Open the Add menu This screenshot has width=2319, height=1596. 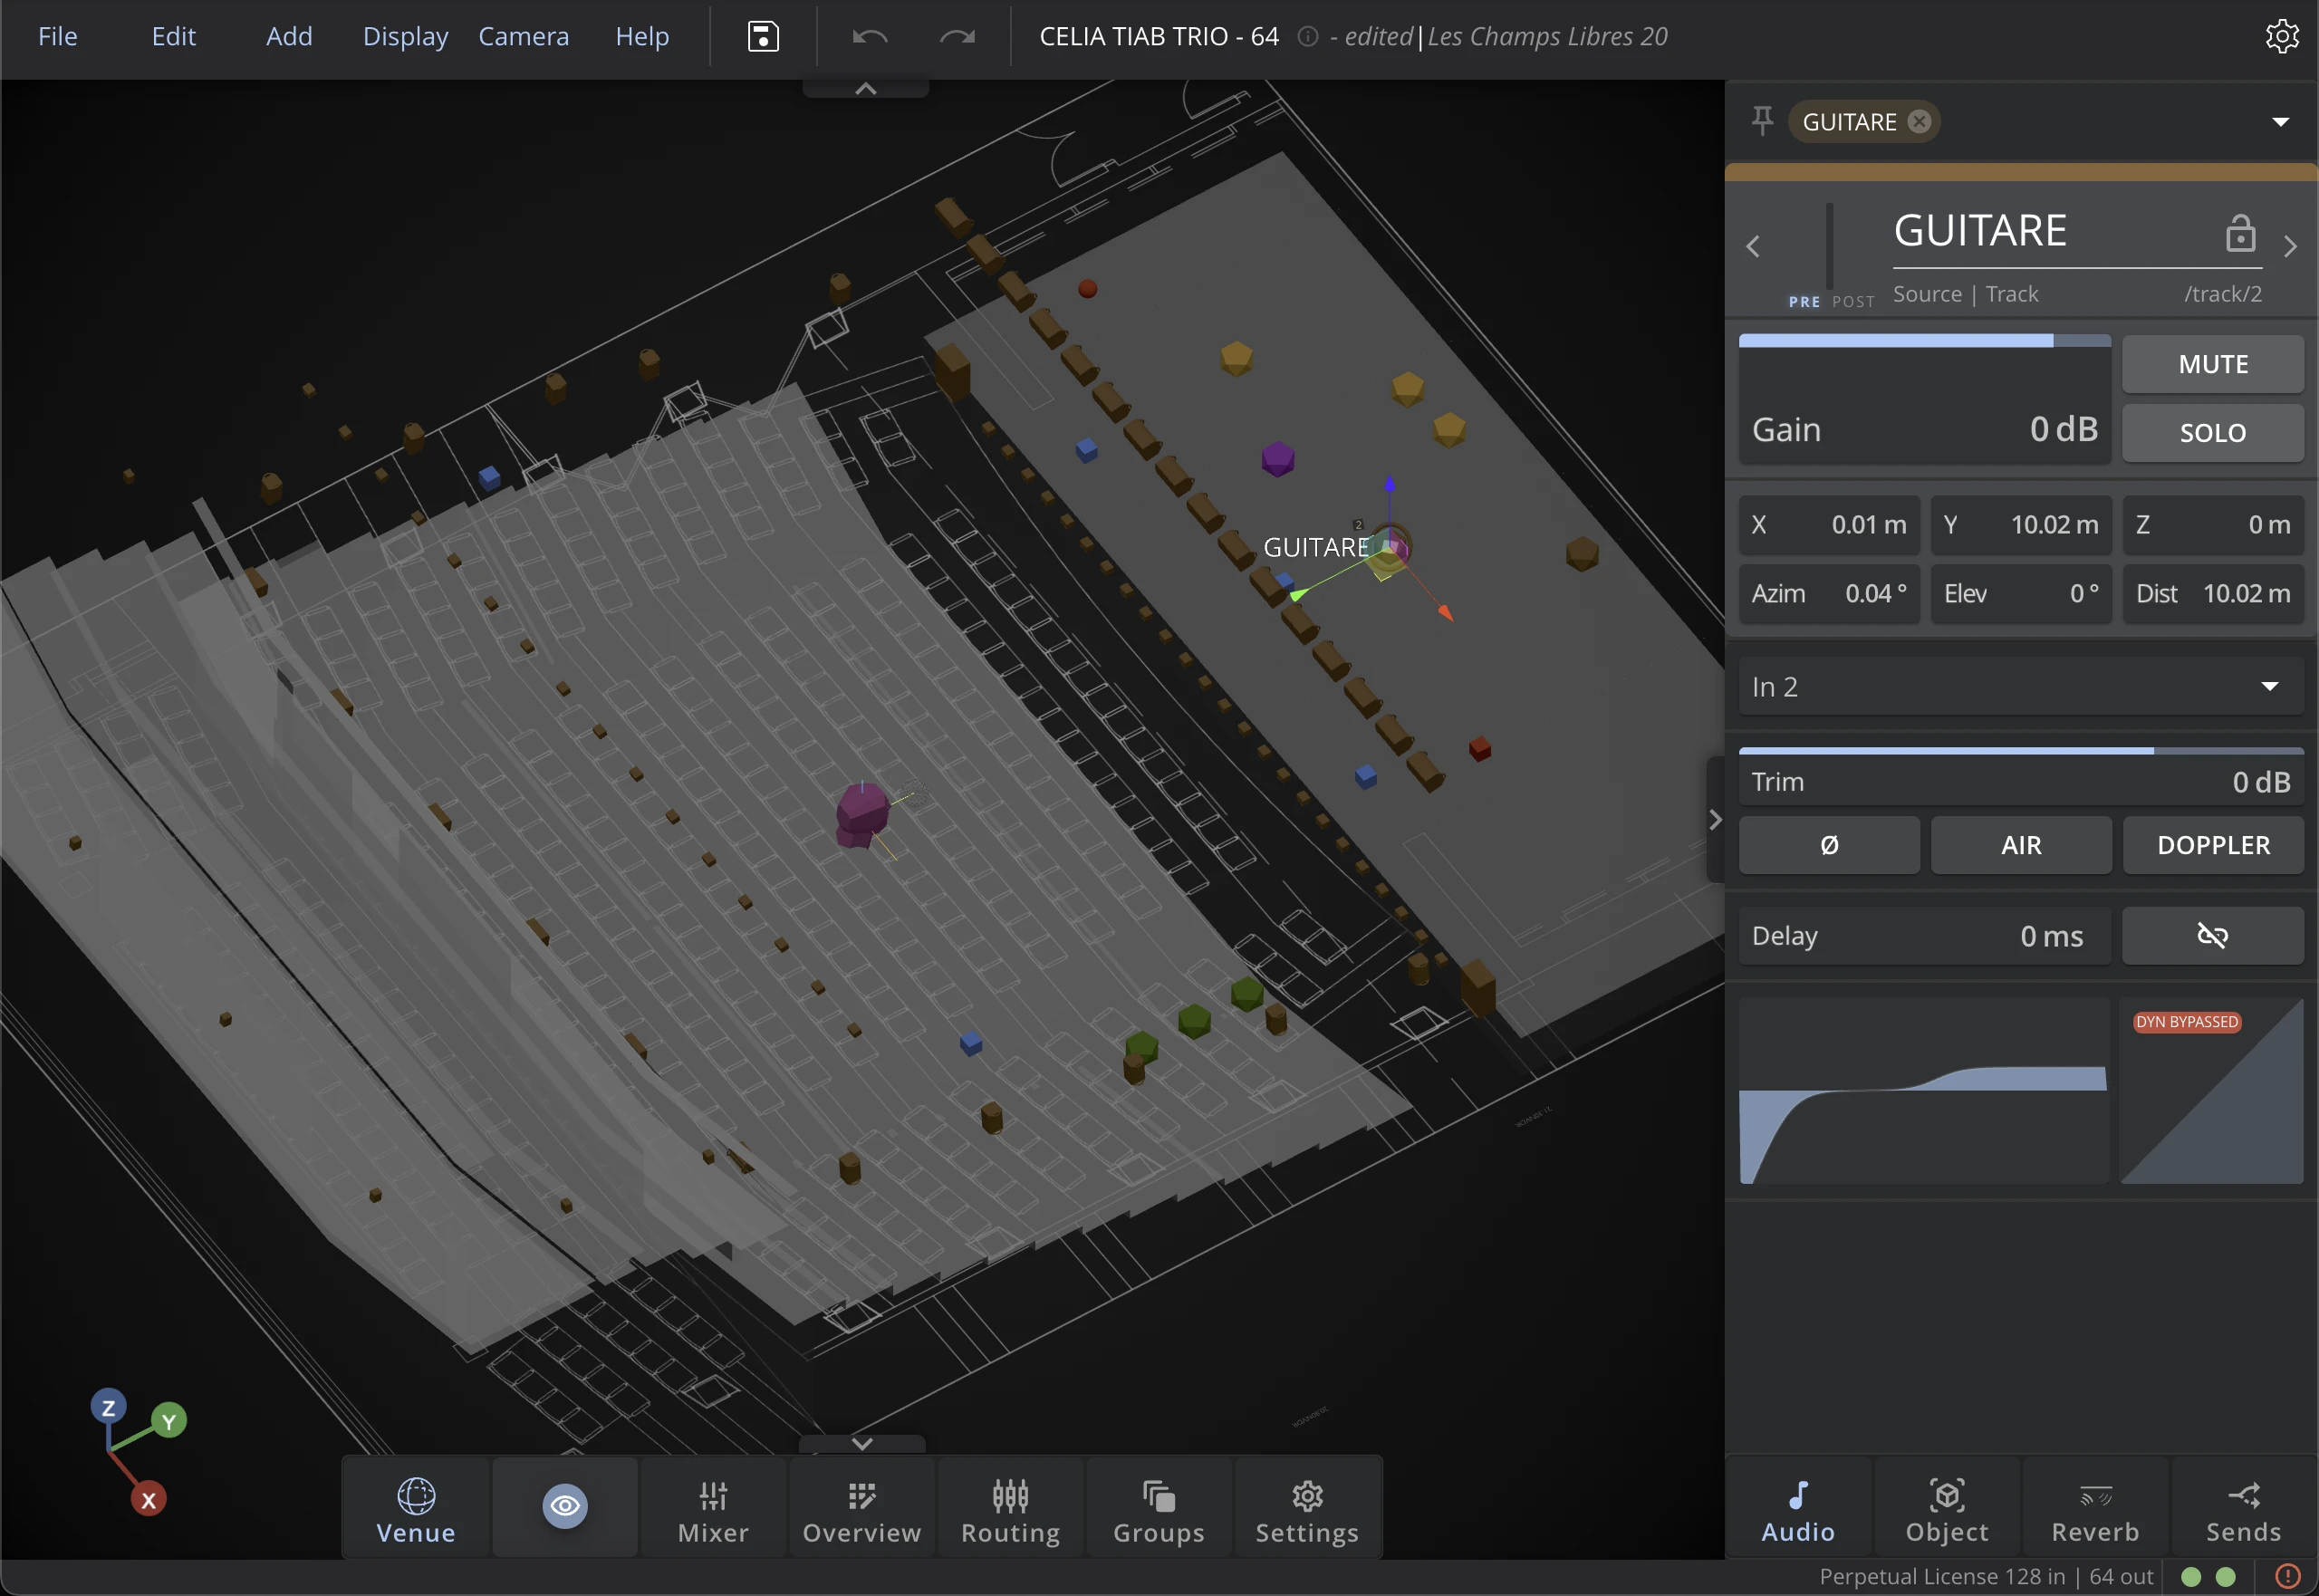(289, 37)
